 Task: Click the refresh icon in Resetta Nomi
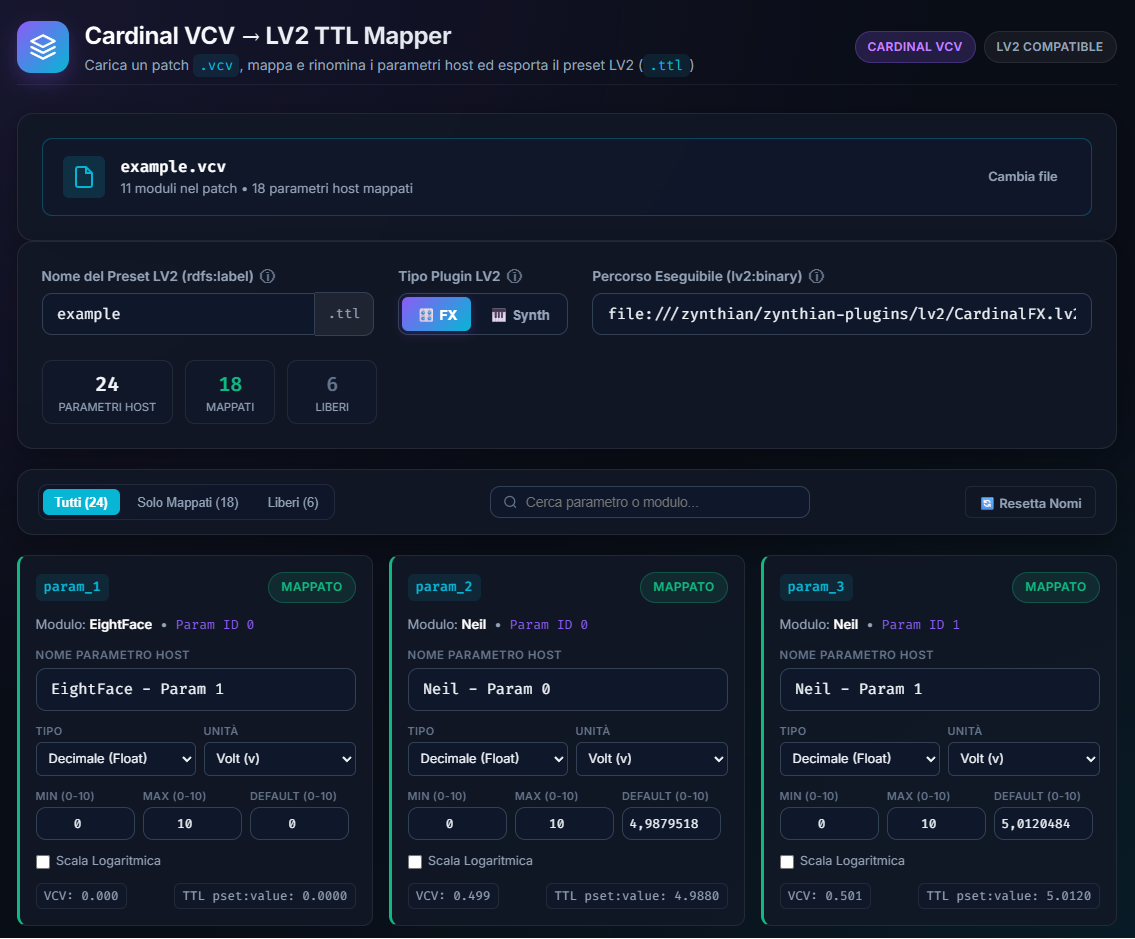coord(987,503)
